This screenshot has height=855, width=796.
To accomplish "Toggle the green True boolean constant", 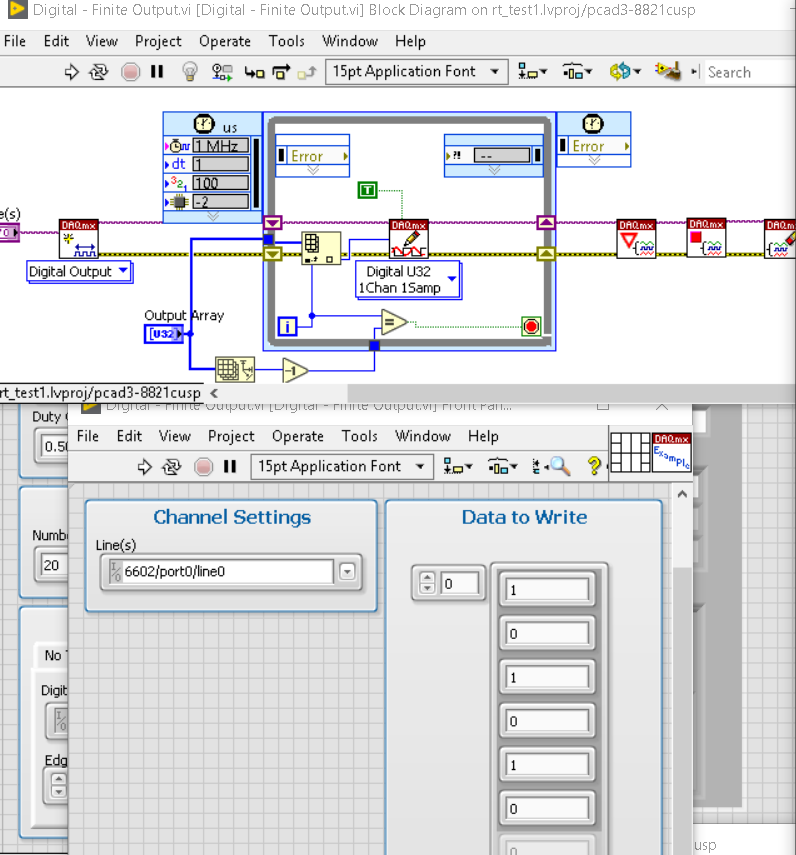I will tap(368, 190).
